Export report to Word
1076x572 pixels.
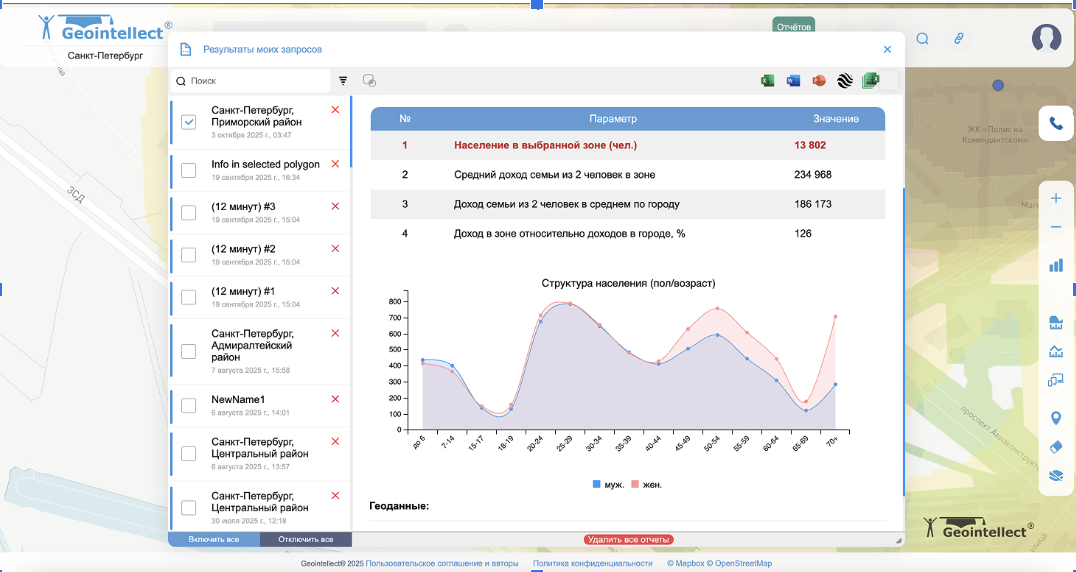(x=794, y=81)
